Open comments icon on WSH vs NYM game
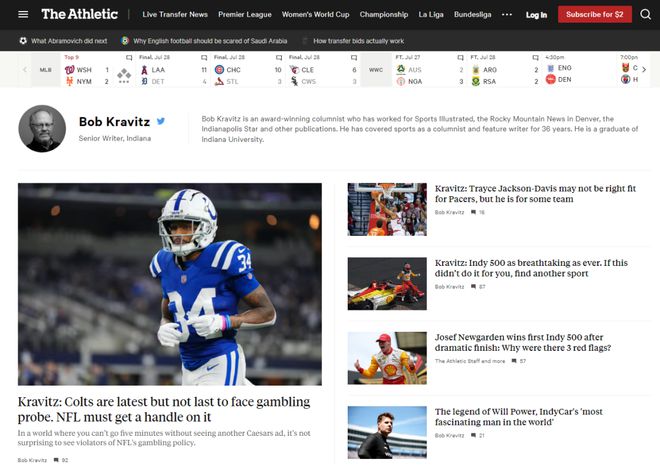This screenshot has width=660, height=470. 129,57
